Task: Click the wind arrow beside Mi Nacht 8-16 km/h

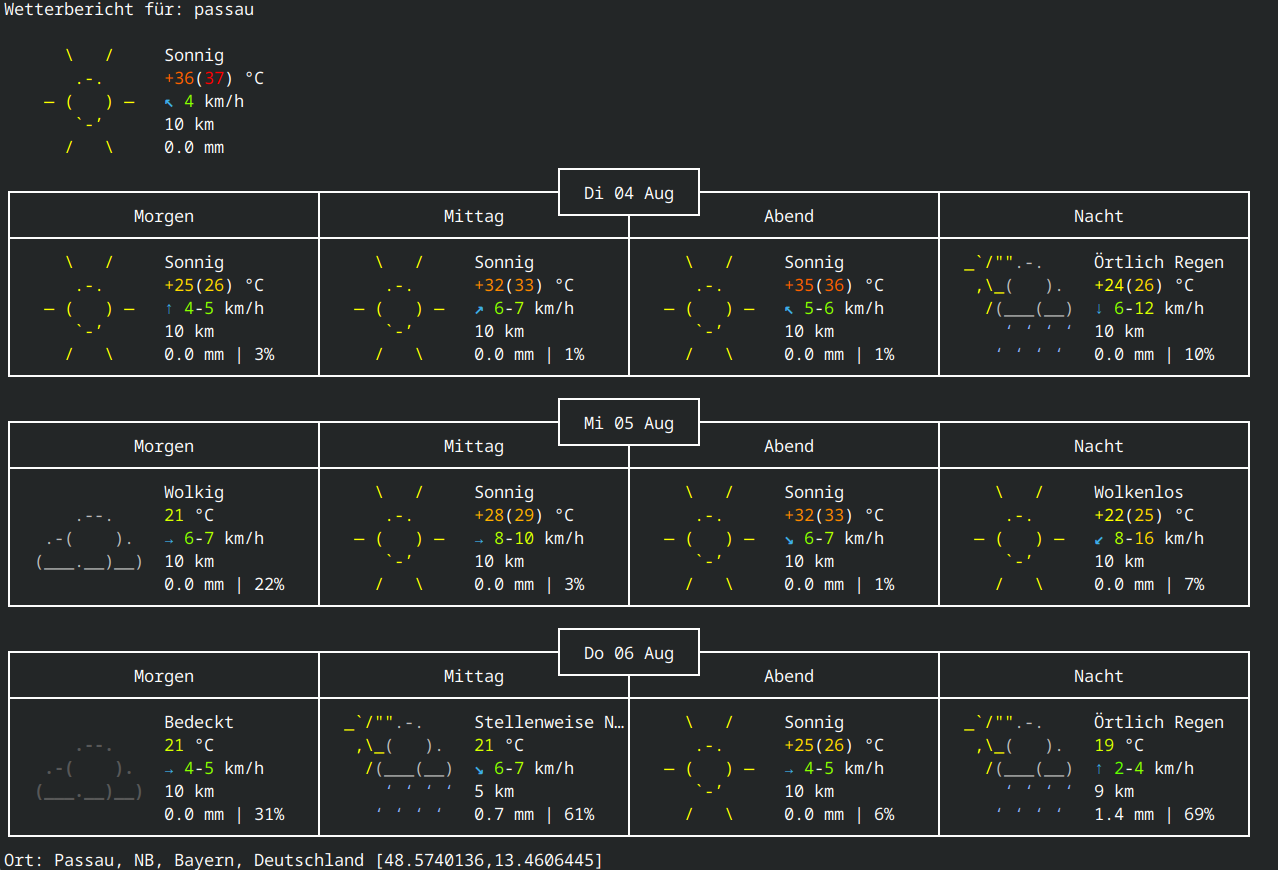Action: point(1099,539)
